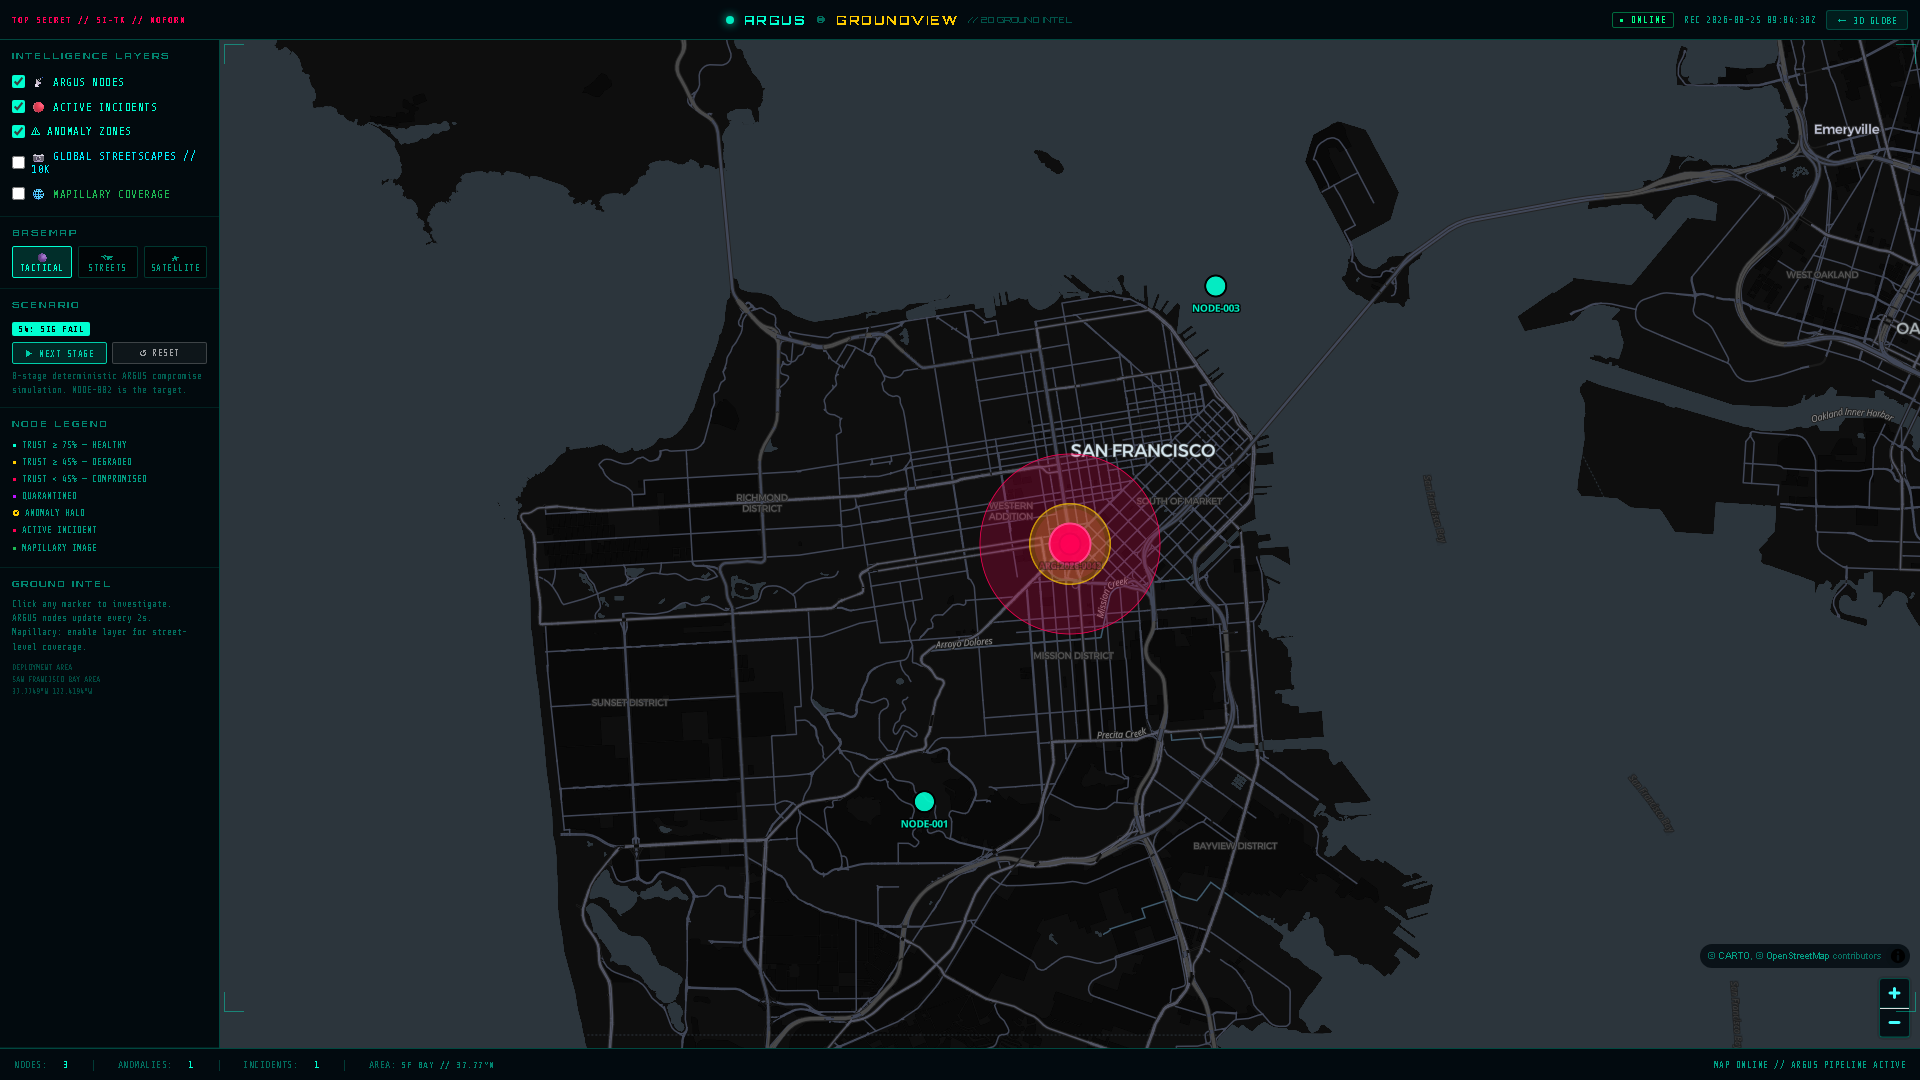This screenshot has height=1080, width=1920.
Task: Select the NODE-001 marker on the map
Action: (x=924, y=802)
